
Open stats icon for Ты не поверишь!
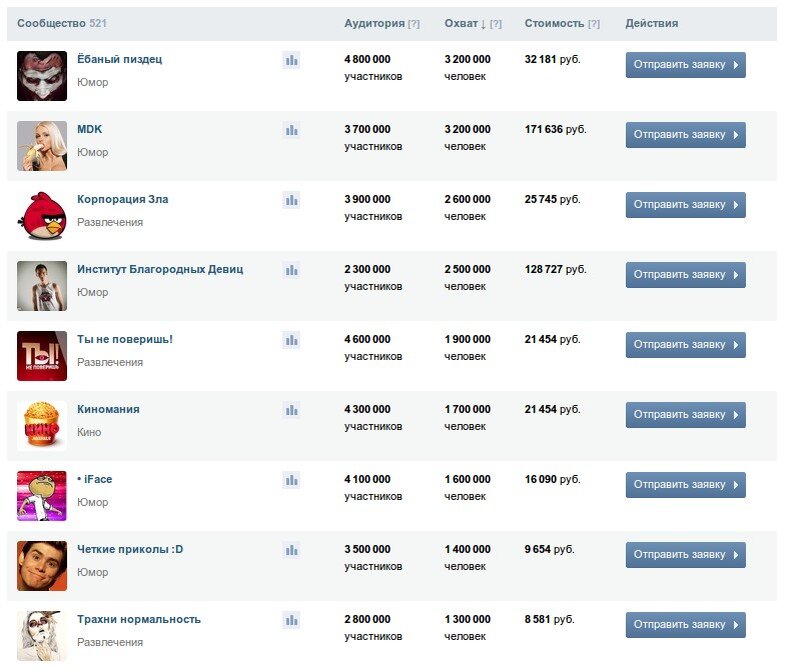[291, 341]
